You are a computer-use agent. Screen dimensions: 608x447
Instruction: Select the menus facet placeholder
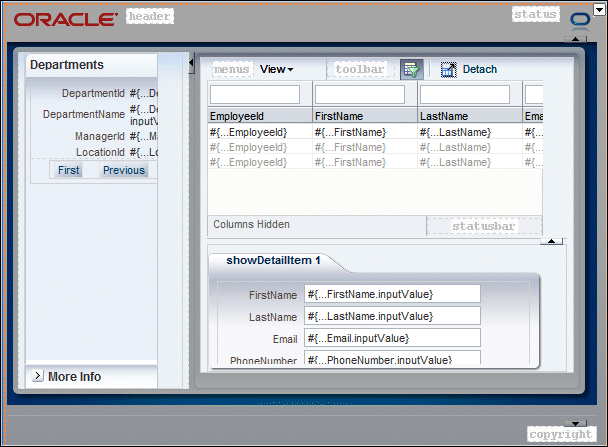pyautogui.click(x=231, y=69)
